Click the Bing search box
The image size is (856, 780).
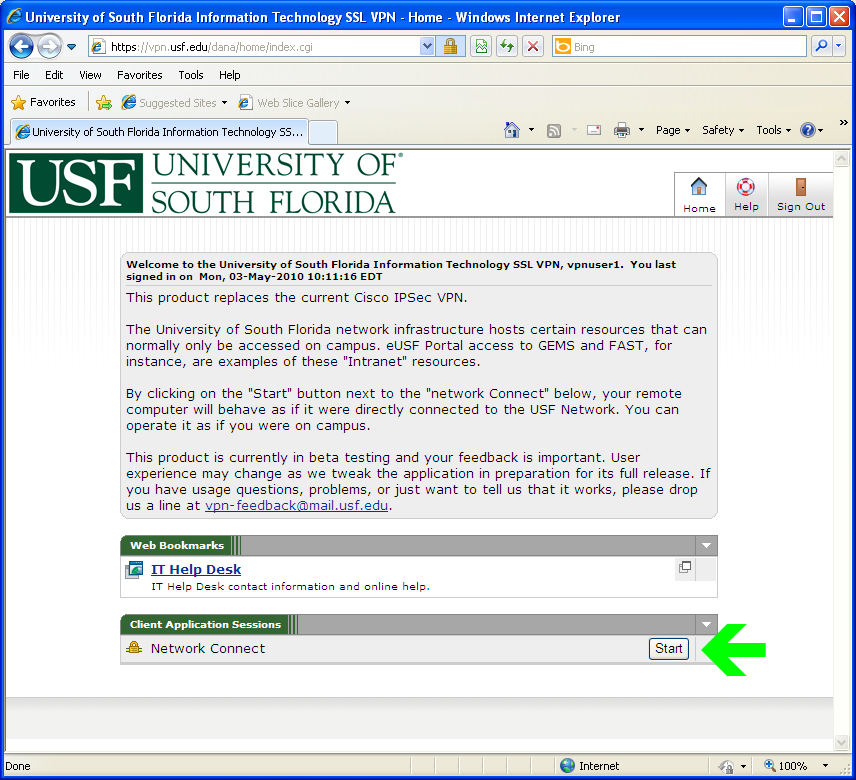679,47
